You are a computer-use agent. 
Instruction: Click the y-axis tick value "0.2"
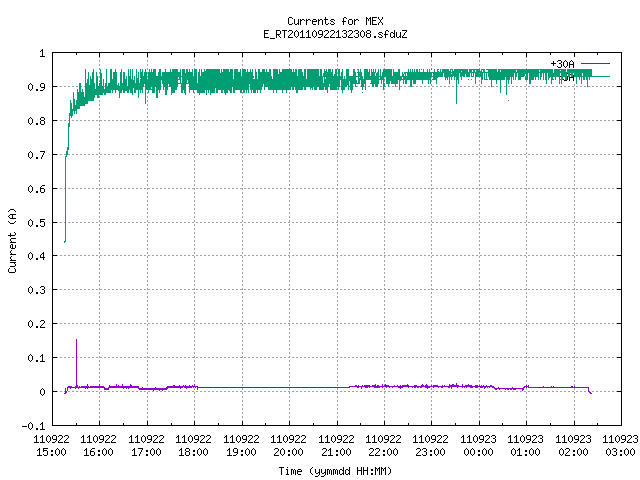pyautogui.click(x=36, y=324)
